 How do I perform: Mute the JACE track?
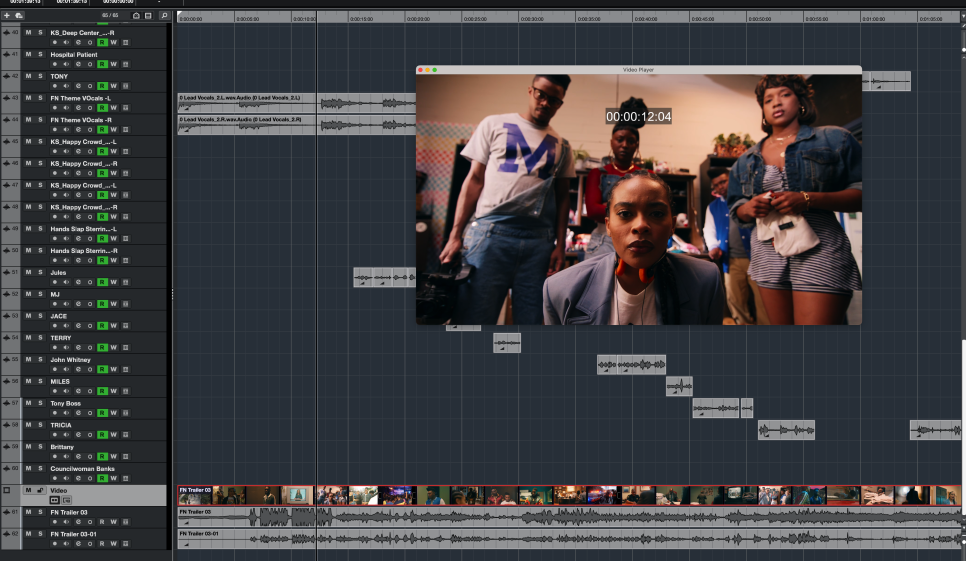tap(28, 316)
